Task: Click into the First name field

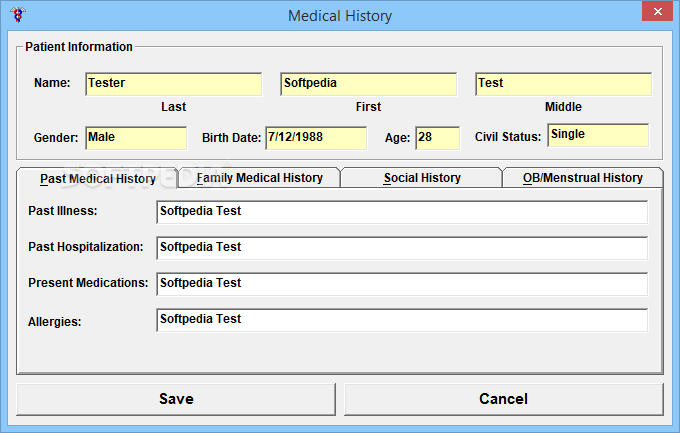Action: (x=368, y=84)
